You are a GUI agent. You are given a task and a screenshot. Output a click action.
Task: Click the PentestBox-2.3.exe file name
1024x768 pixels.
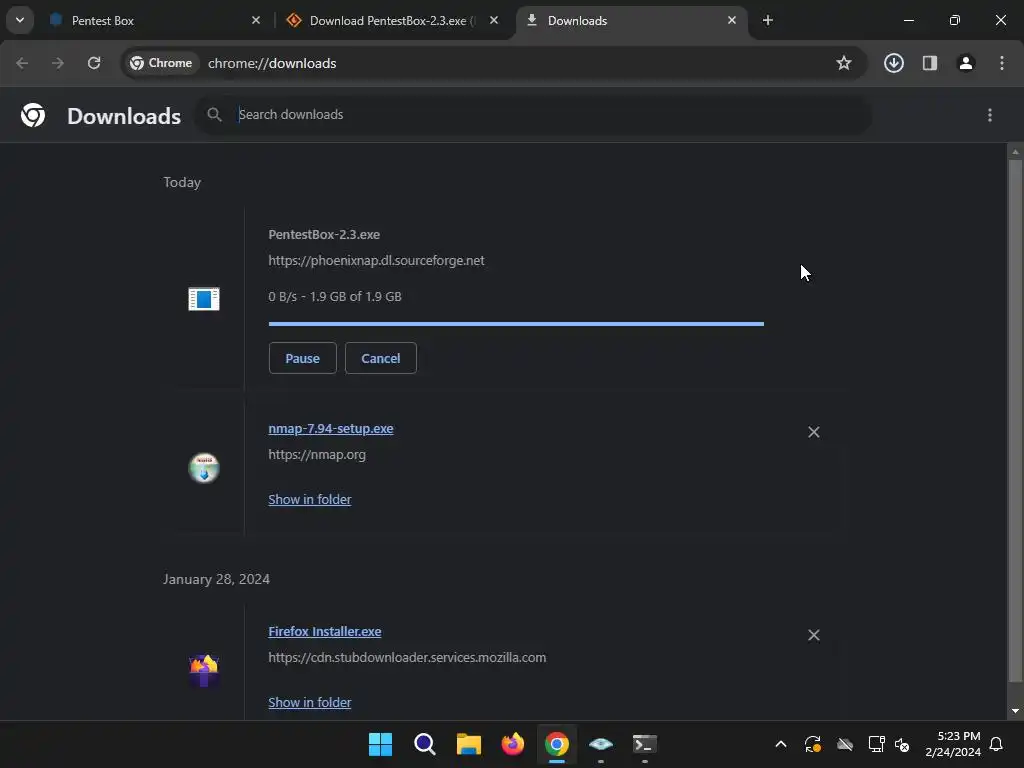(324, 234)
